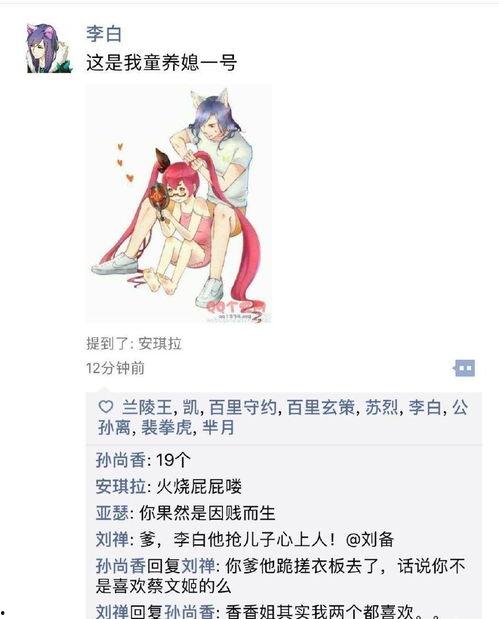499x619 pixels.
Task: Reply to 孙尚香's comment '19个'
Action: [143, 460]
